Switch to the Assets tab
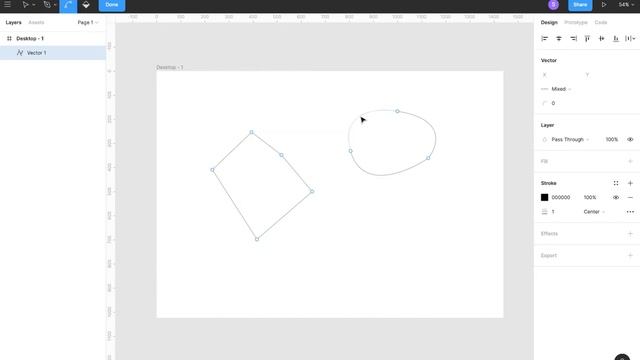This screenshot has height=360, width=640. pyautogui.click(x=36, y=22)
